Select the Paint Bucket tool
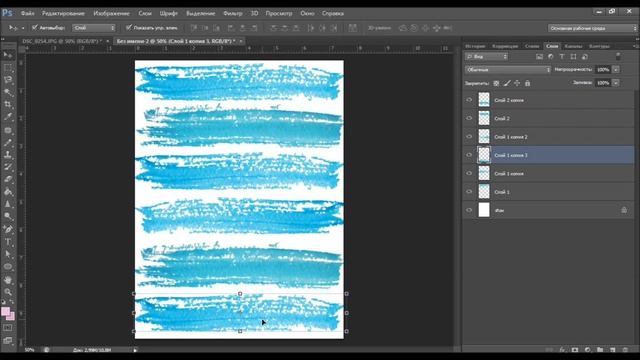This screenshot has width=640, height=360. tap(8, 192)
